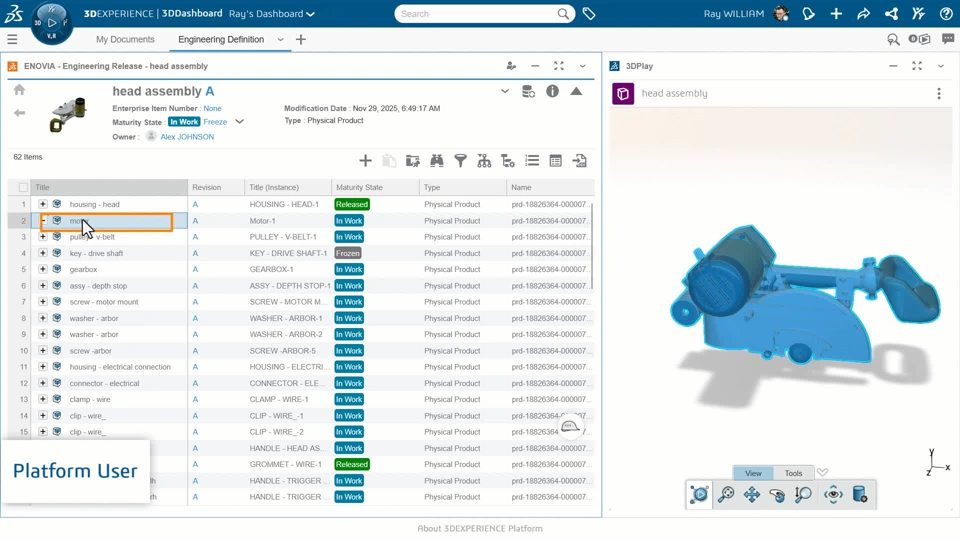
Task: Click the home icon in ENOVIA panel
Action: point(20,90)
